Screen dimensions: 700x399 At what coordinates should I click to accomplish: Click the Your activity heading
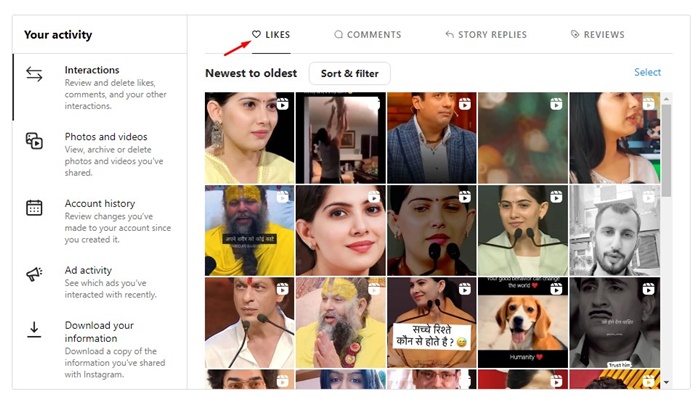[x=58, y=35]
